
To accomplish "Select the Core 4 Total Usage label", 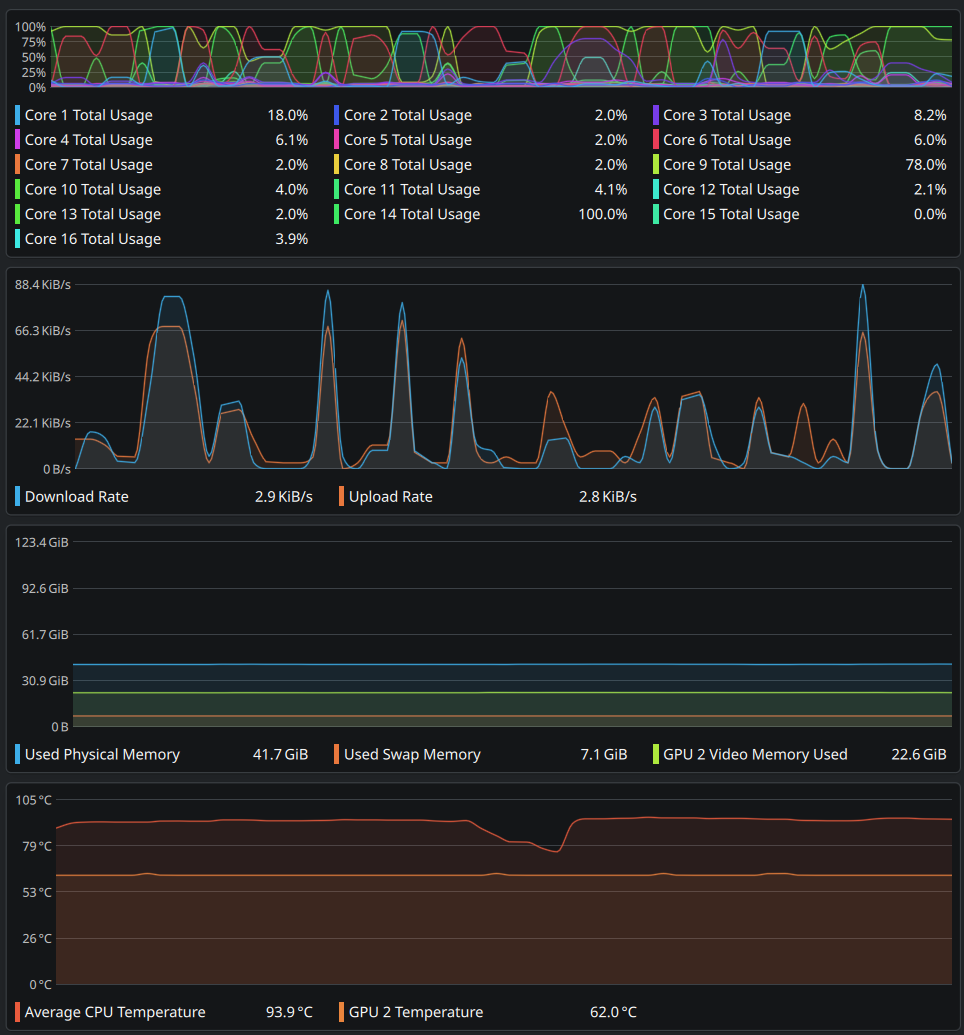I will coord(88,140).
